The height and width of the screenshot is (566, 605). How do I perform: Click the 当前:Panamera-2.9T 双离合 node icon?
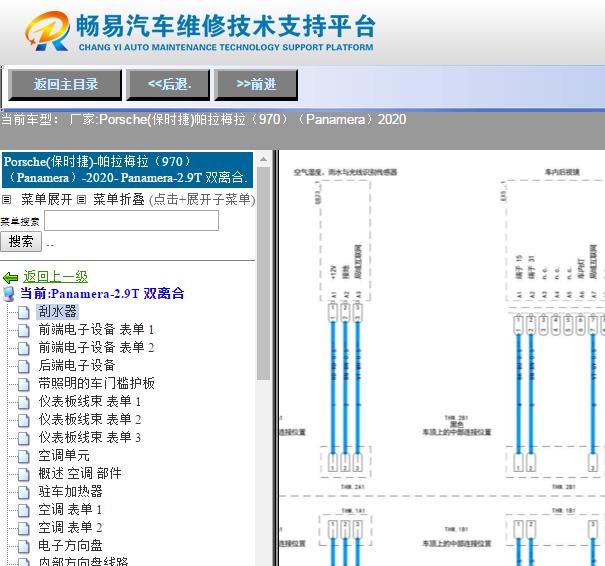tap(9, 294)
